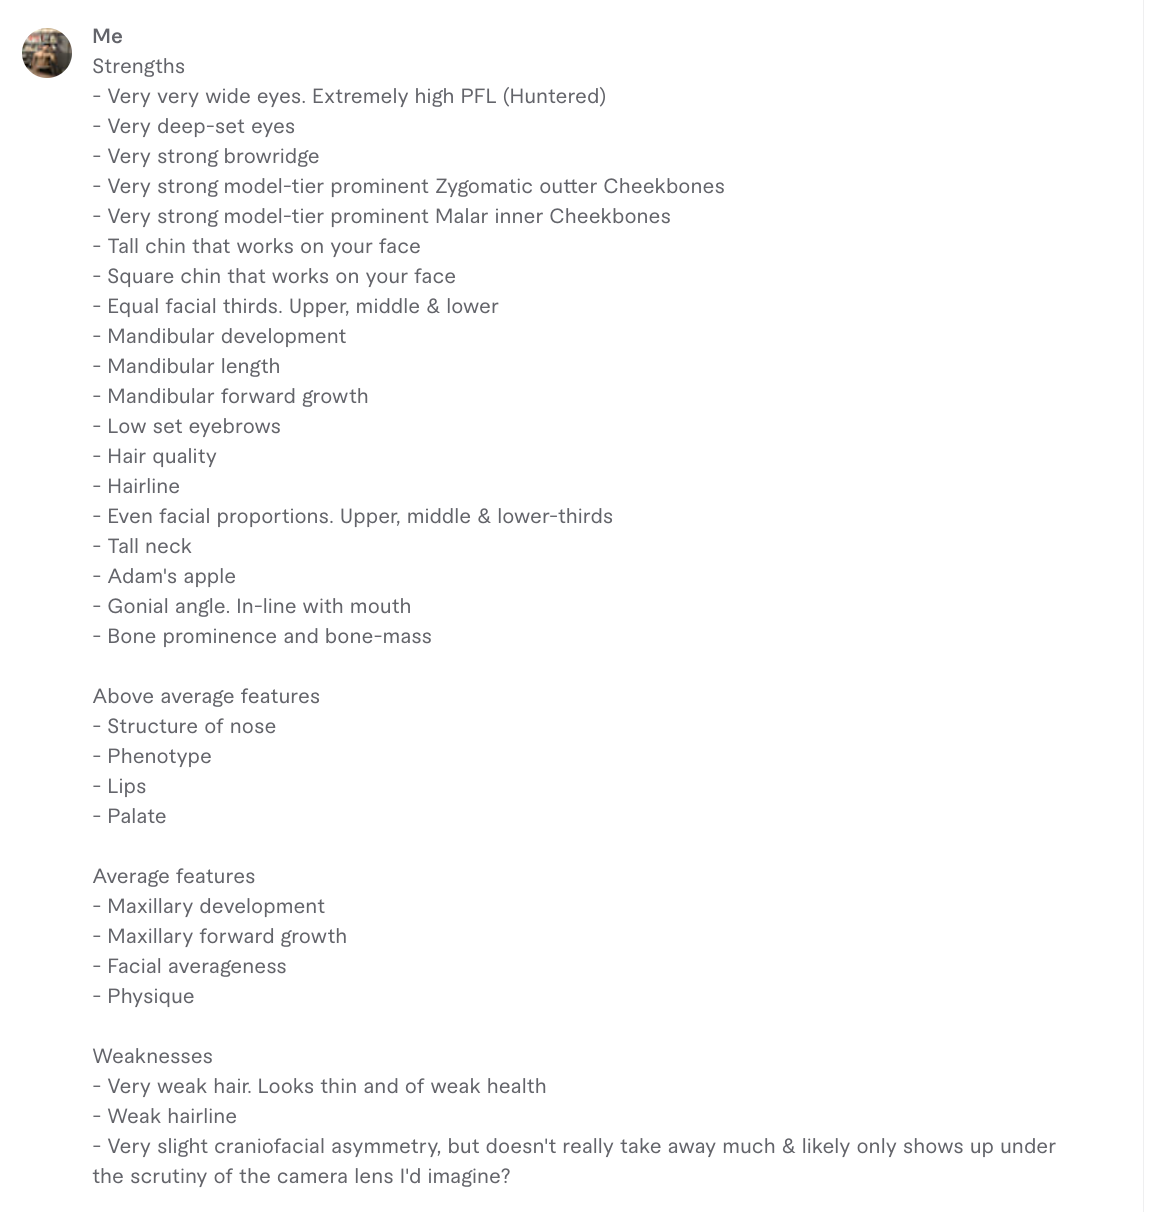Click the "Strengths" heading text
Image resolution: width=1153 pixels, height=1212 pixels.
point(138,66)
